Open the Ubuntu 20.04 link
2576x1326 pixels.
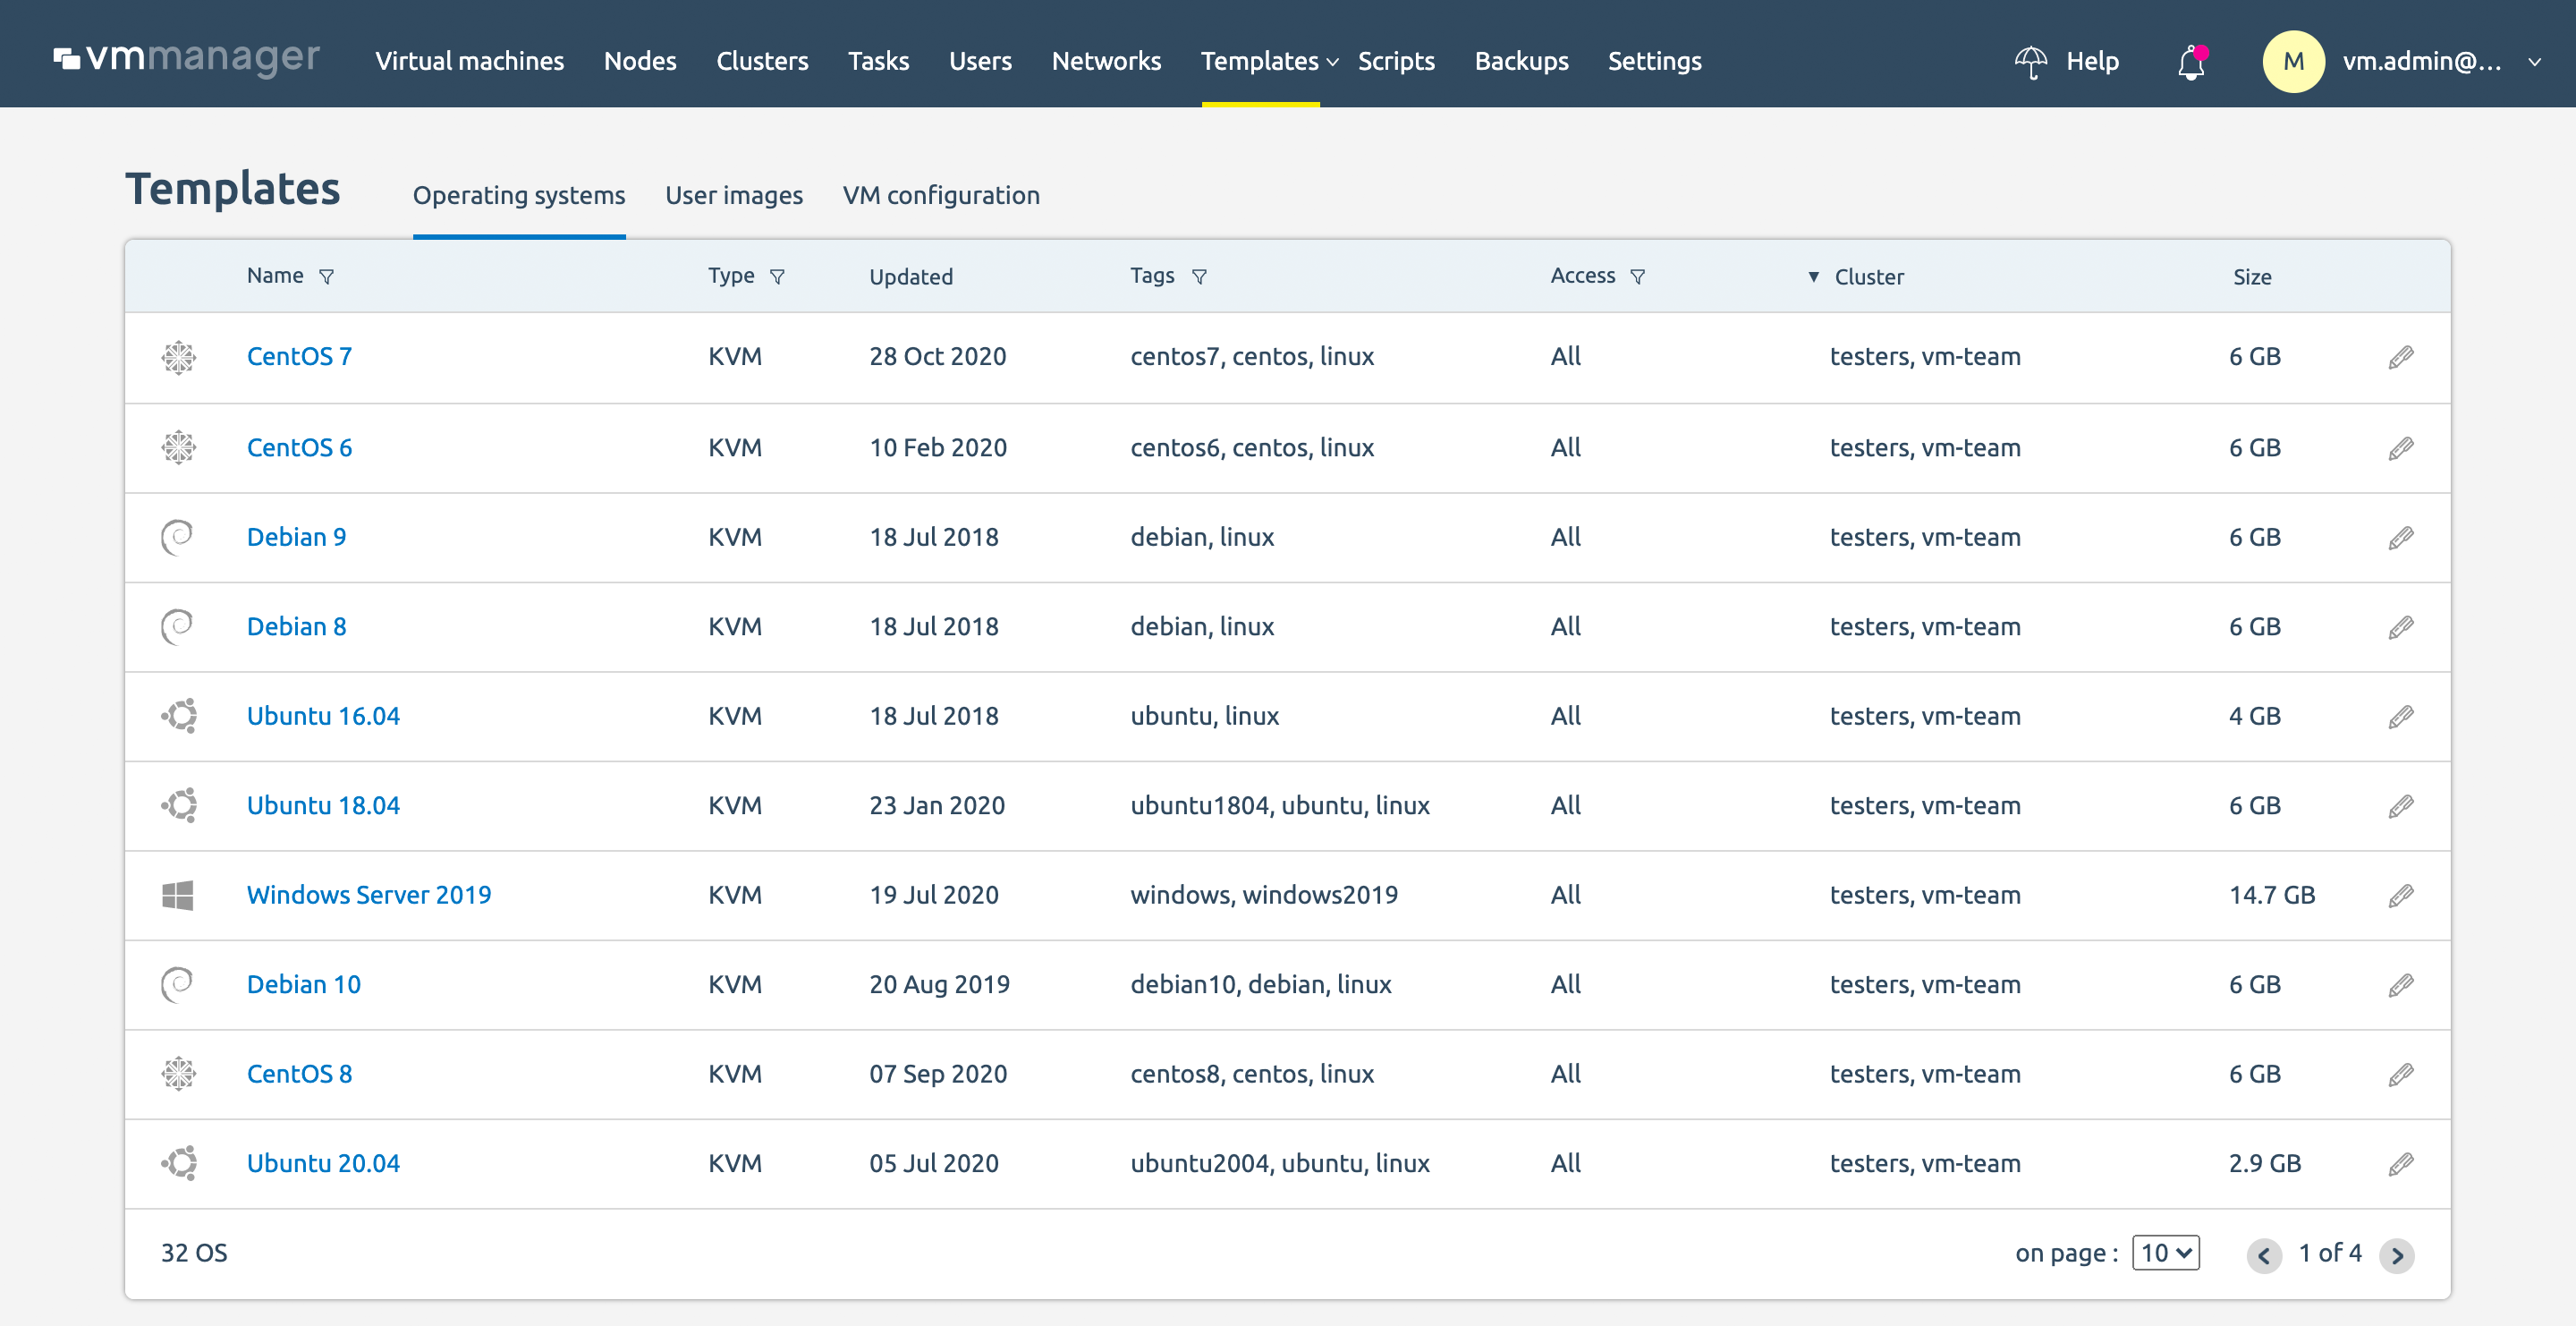[x=323, y=1164]
